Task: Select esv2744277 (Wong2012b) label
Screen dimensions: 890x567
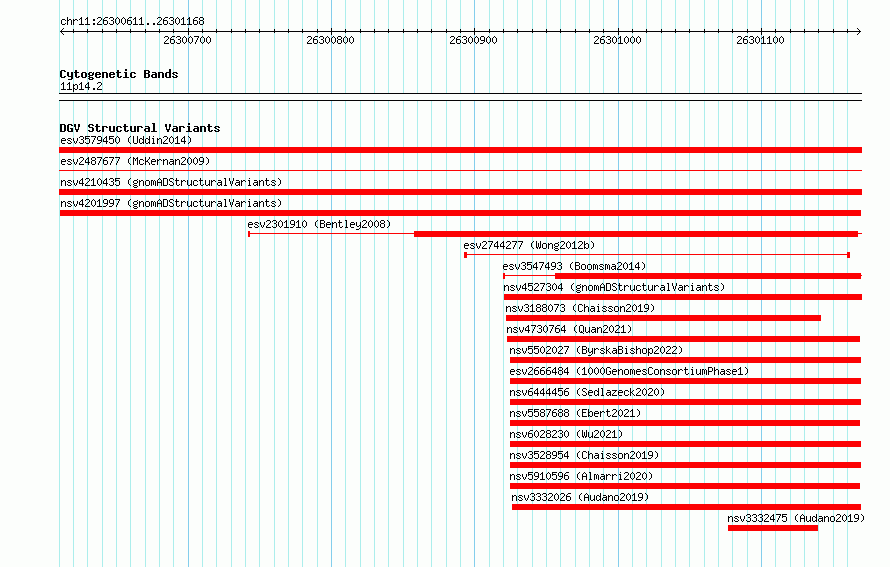Action: click(529, 245)
